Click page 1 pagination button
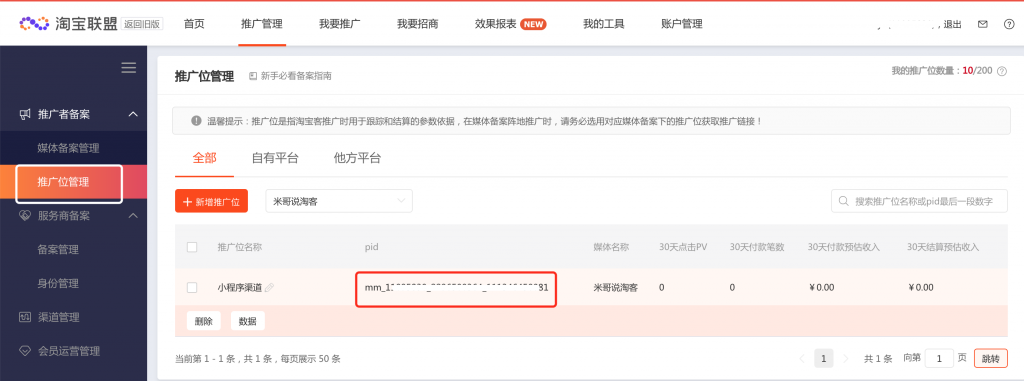1024x381 pixels. (x=824, y=359)
